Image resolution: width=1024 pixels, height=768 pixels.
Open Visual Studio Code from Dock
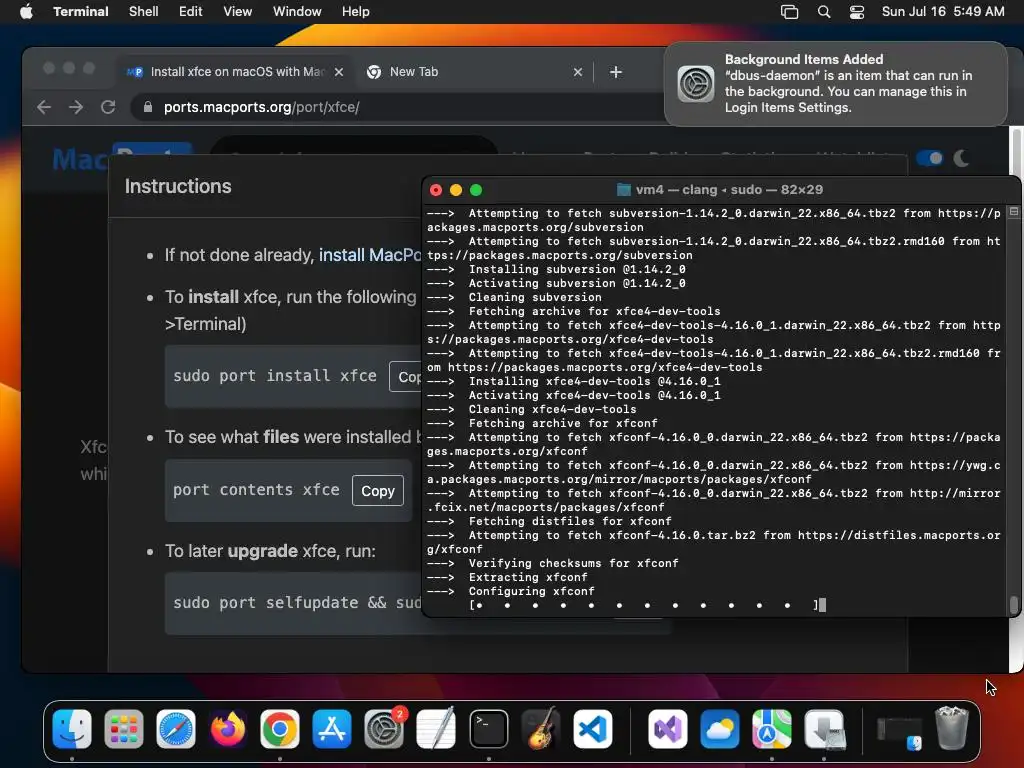(593, 729)
